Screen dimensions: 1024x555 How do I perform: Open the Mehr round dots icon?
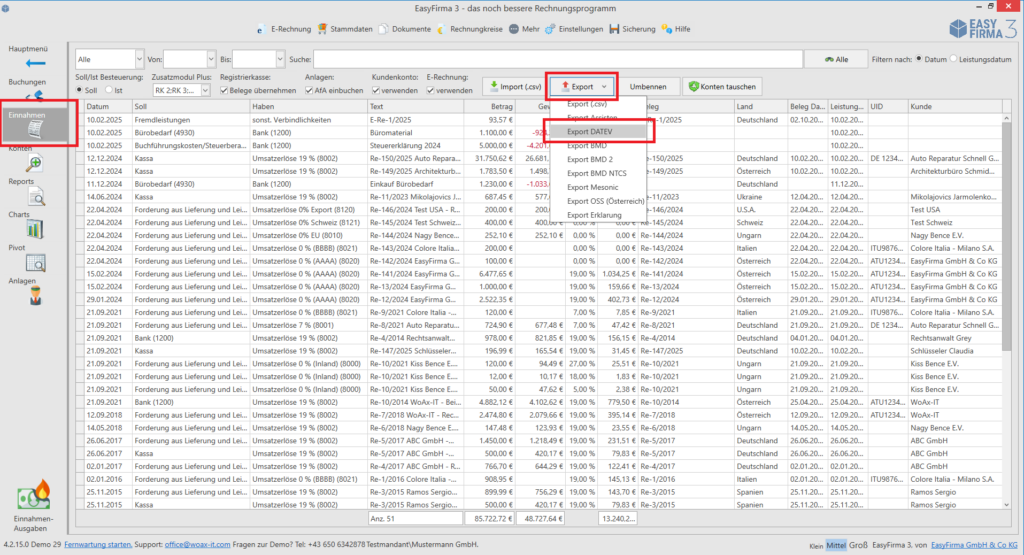coord(514,29)
